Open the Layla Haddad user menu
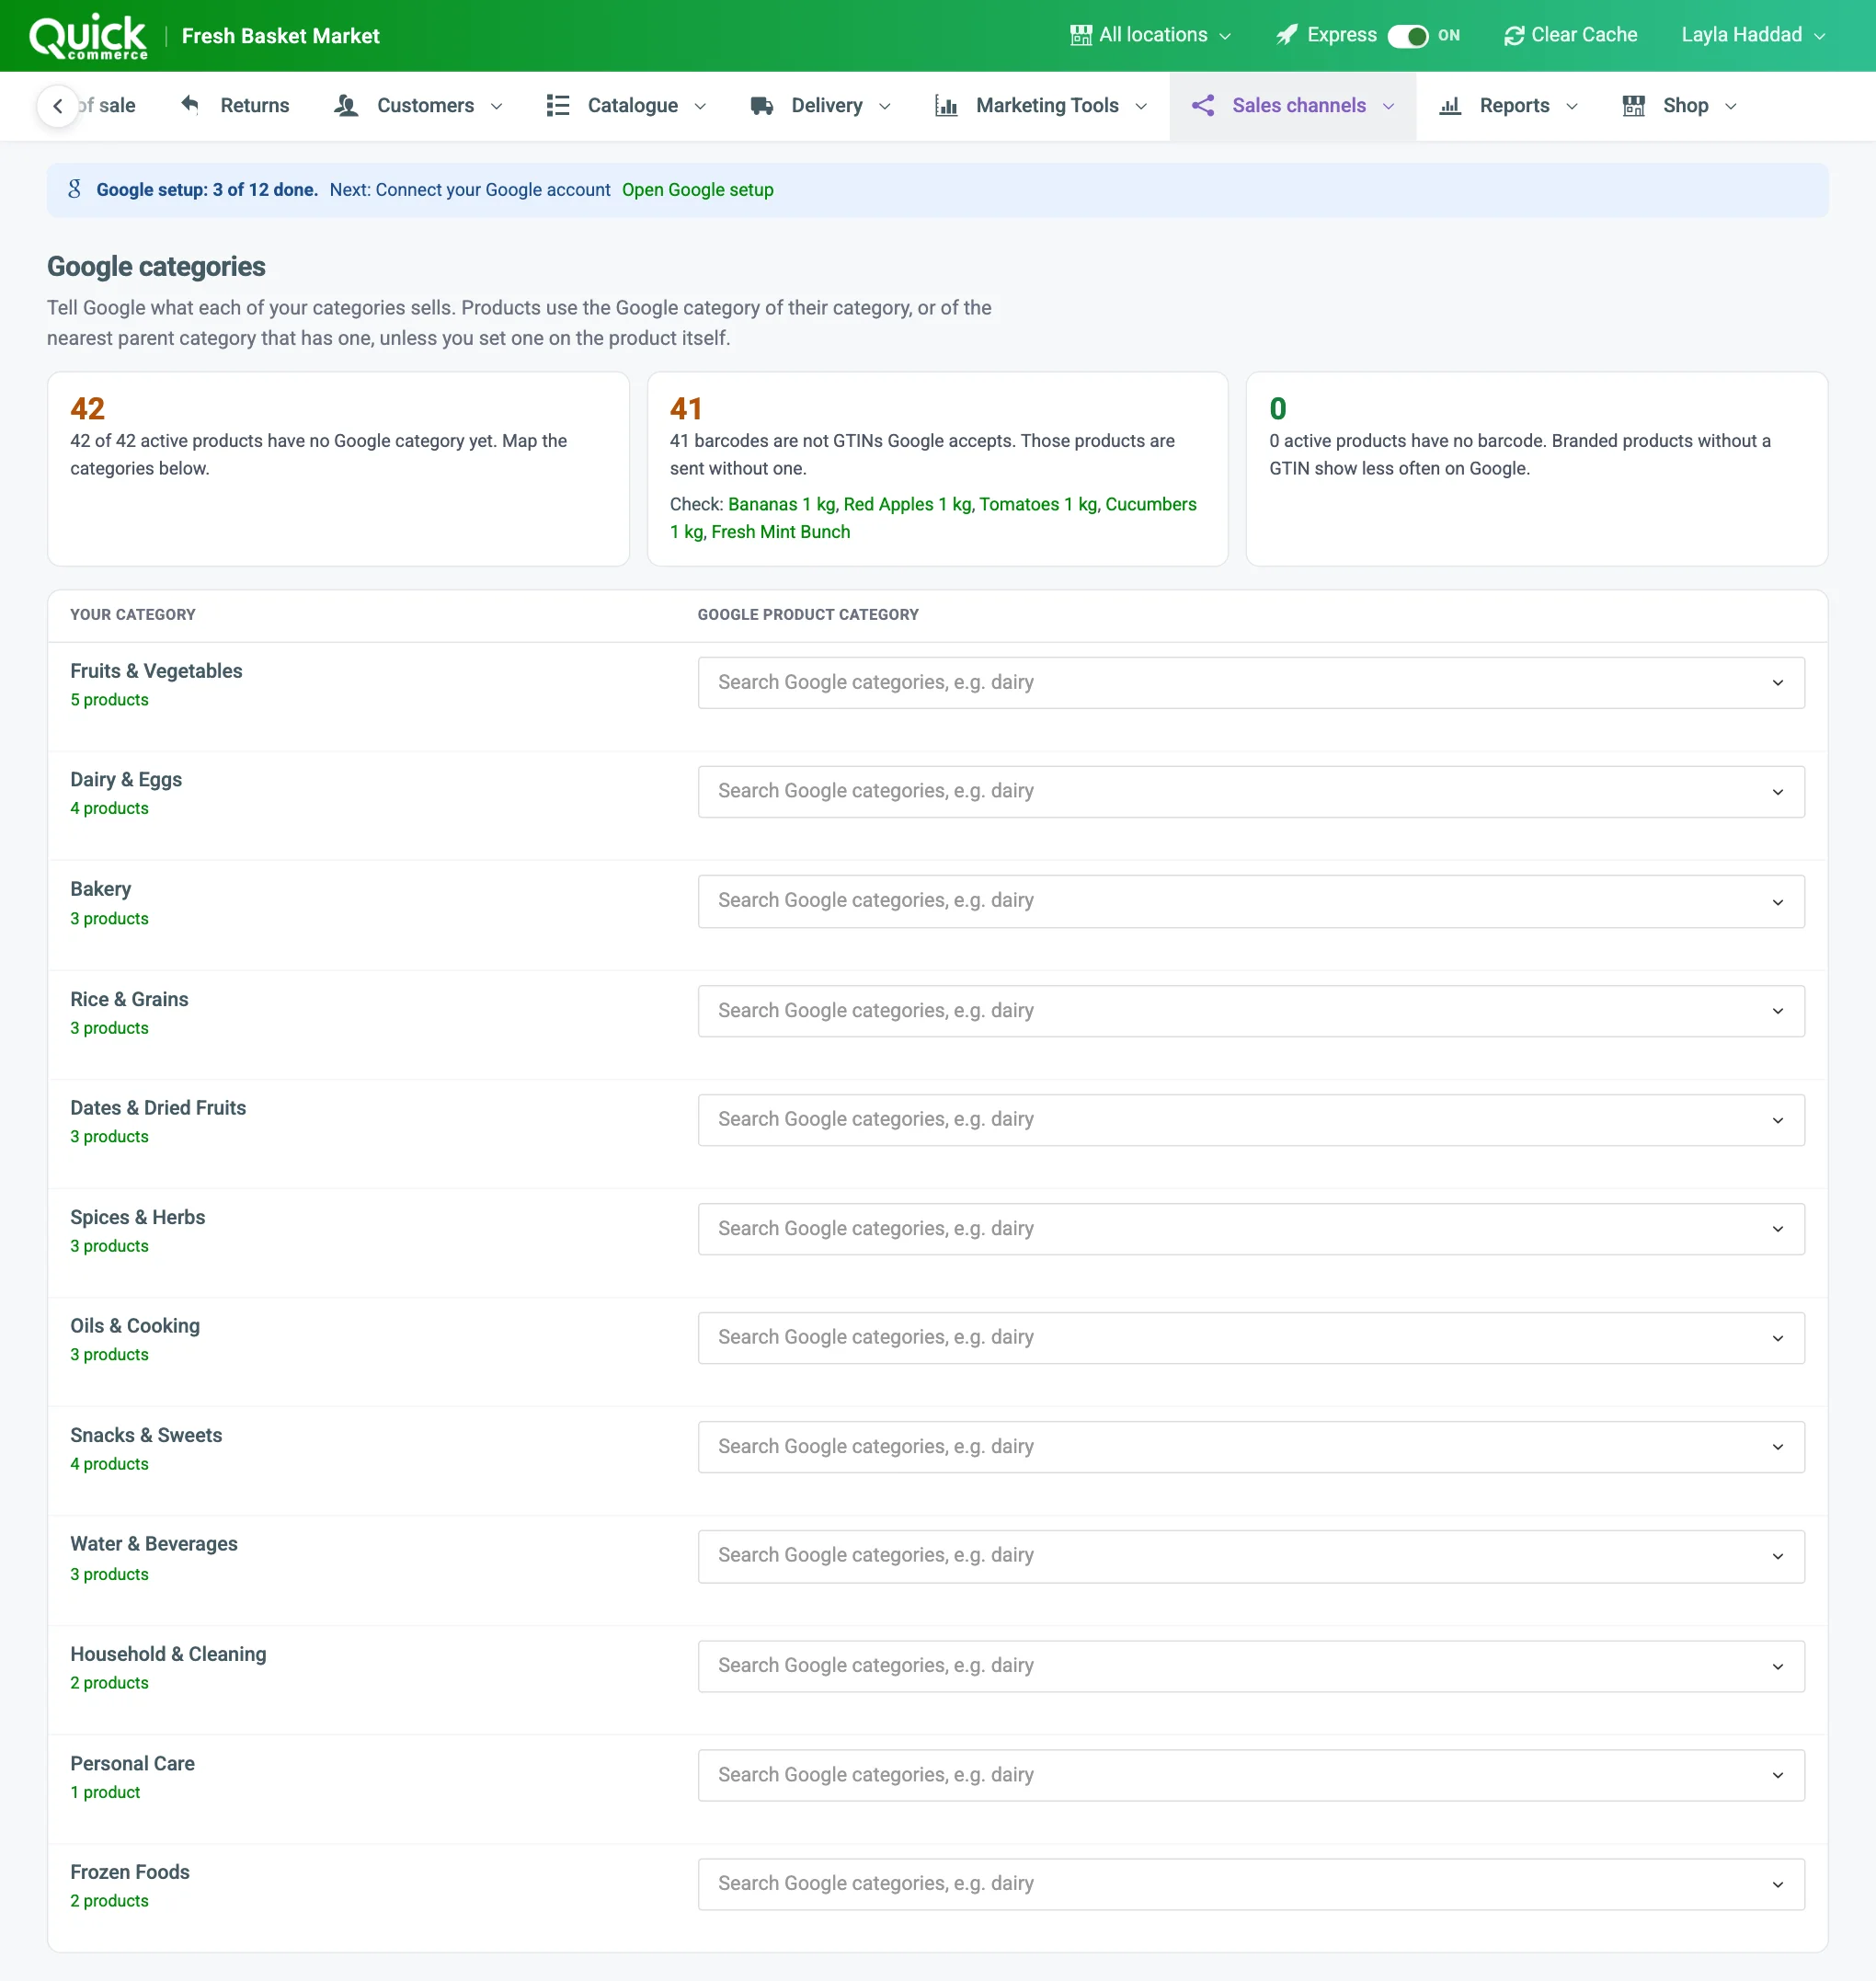The height and width of the screenshot is (1981, 1876). click(x=1753, y=35)
